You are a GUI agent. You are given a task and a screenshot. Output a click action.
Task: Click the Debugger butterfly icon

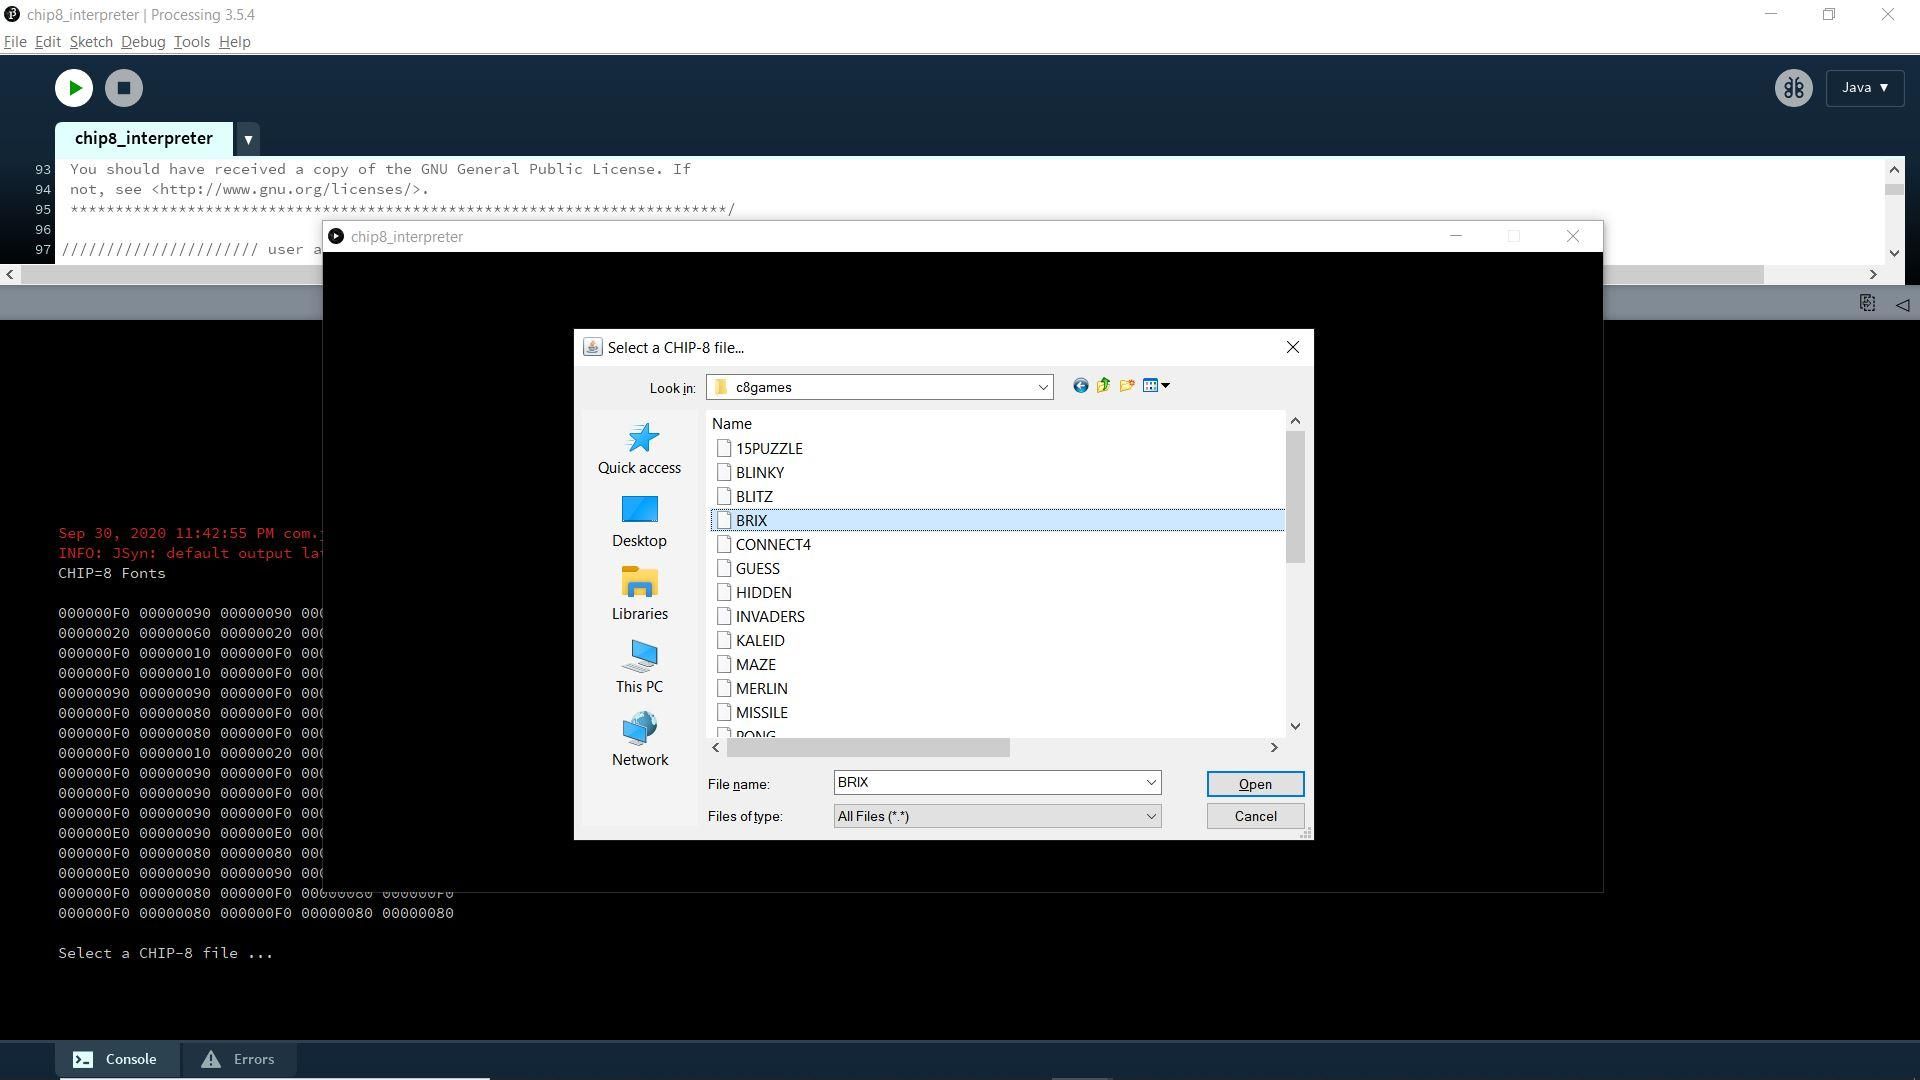tap(1793, 88)
